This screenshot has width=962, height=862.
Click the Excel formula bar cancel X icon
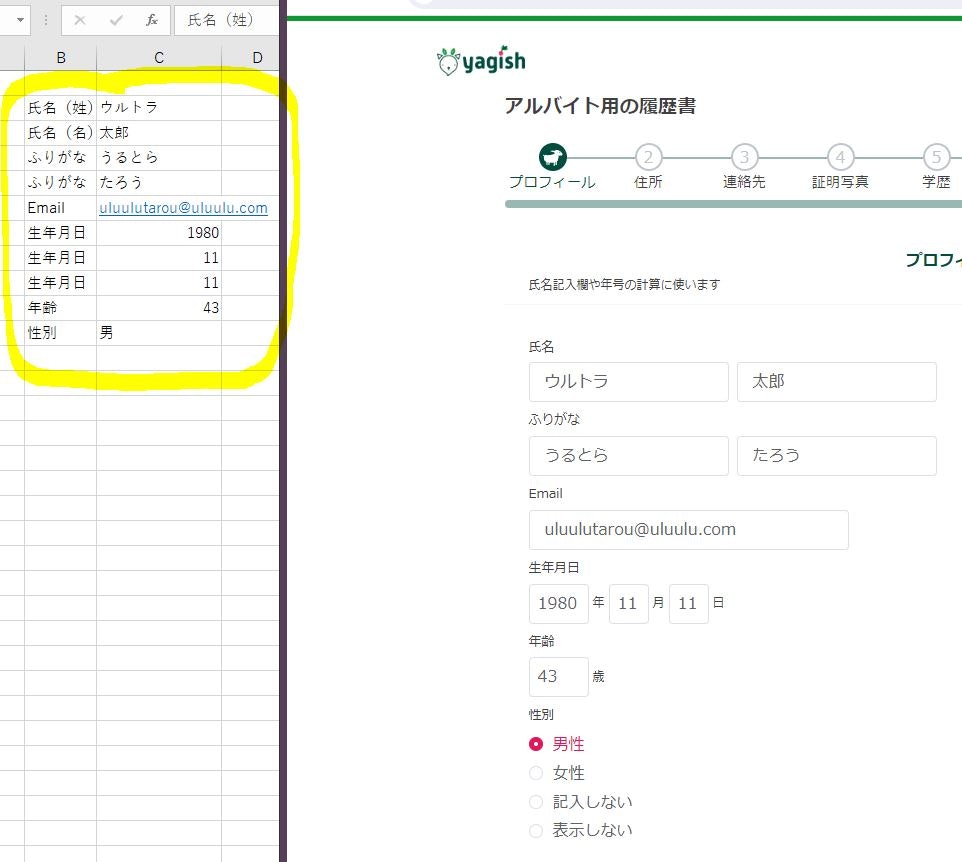(80, 20)
